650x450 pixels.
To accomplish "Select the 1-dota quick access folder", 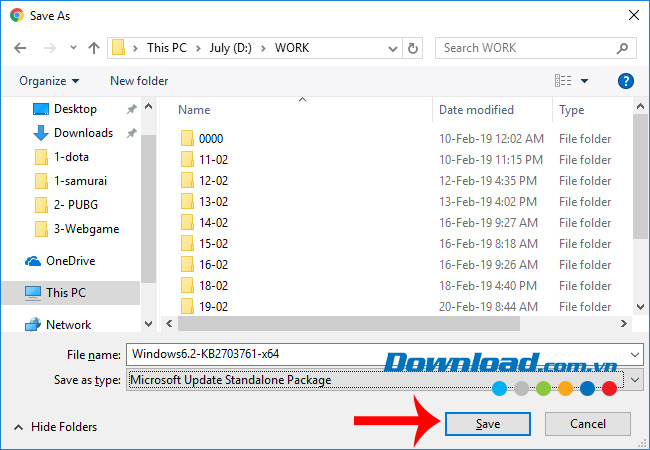I will (x=71, y=157).
